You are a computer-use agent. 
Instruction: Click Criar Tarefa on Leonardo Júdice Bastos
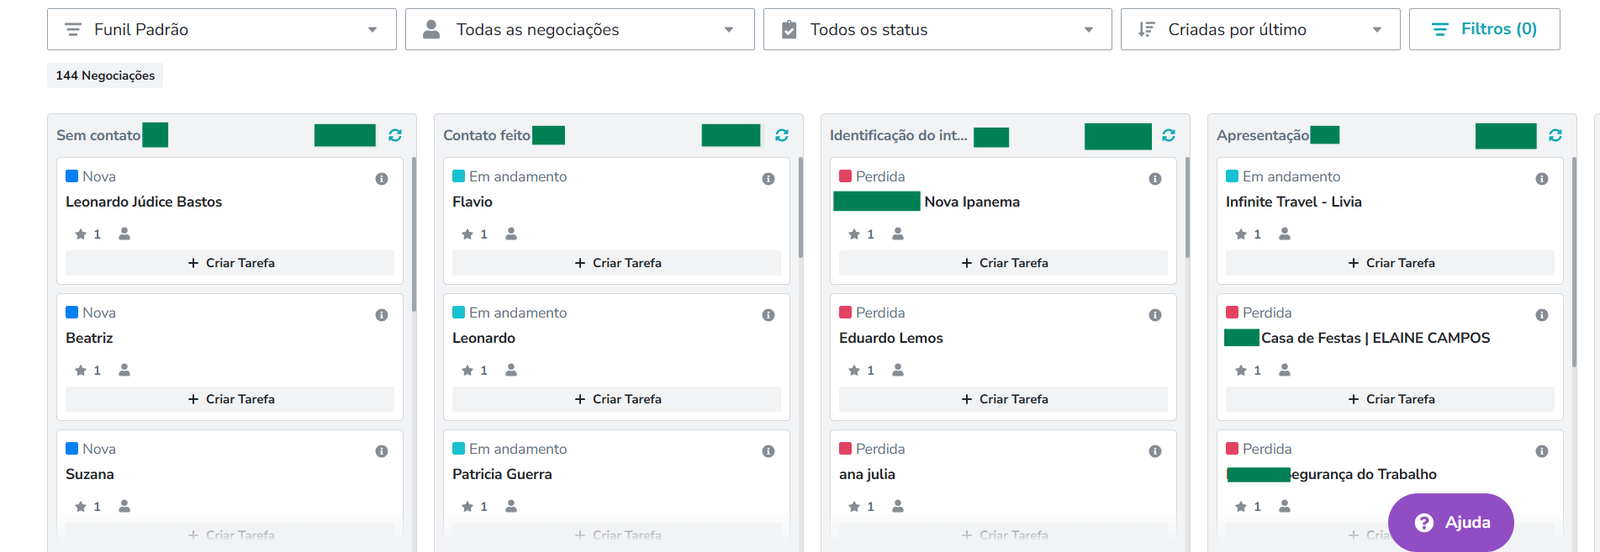click(x=230, y=263)
